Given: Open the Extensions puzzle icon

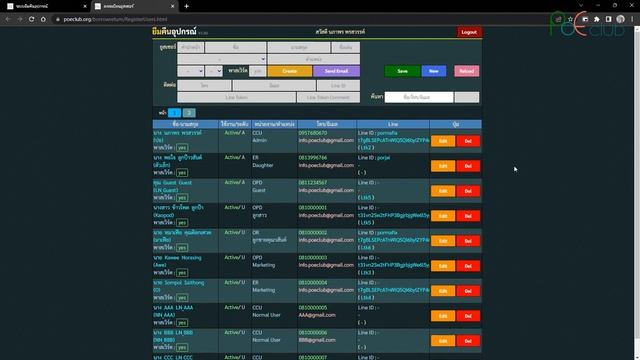Looking at the screenshot, I should pyautogui.click(x=597, y=19).
